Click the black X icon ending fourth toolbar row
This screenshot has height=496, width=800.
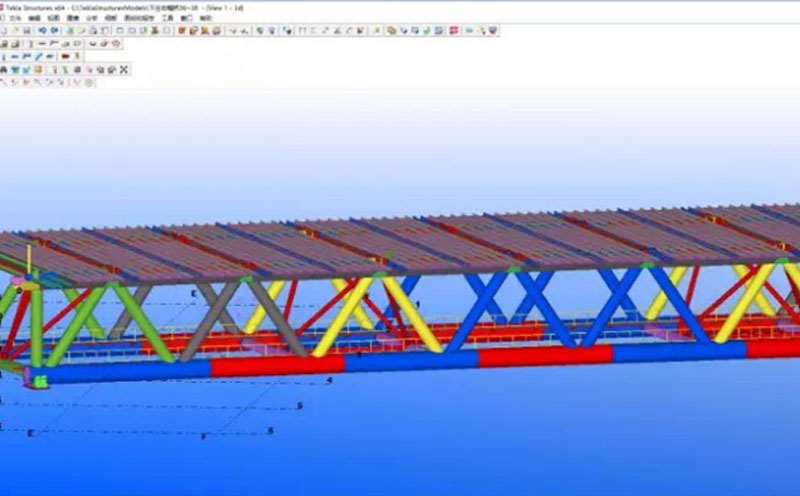123,69
